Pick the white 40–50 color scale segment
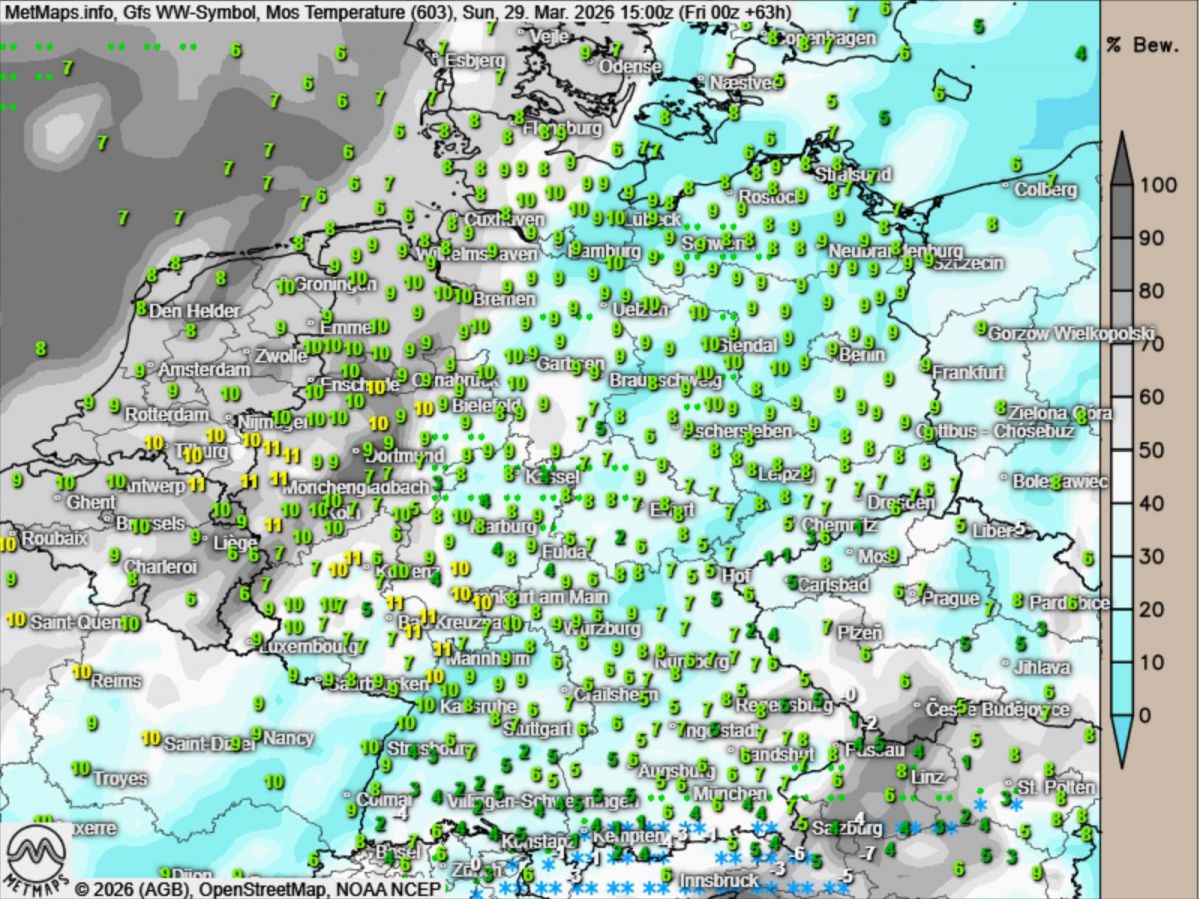 pyautogui.click(x=1121, y=476)
